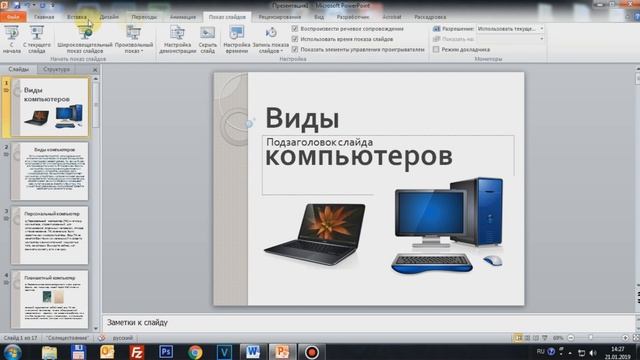Switch to the Раскадровка tab
Image resolution: width=640 pixels, height=360 pixels.
tap(430, 17)
